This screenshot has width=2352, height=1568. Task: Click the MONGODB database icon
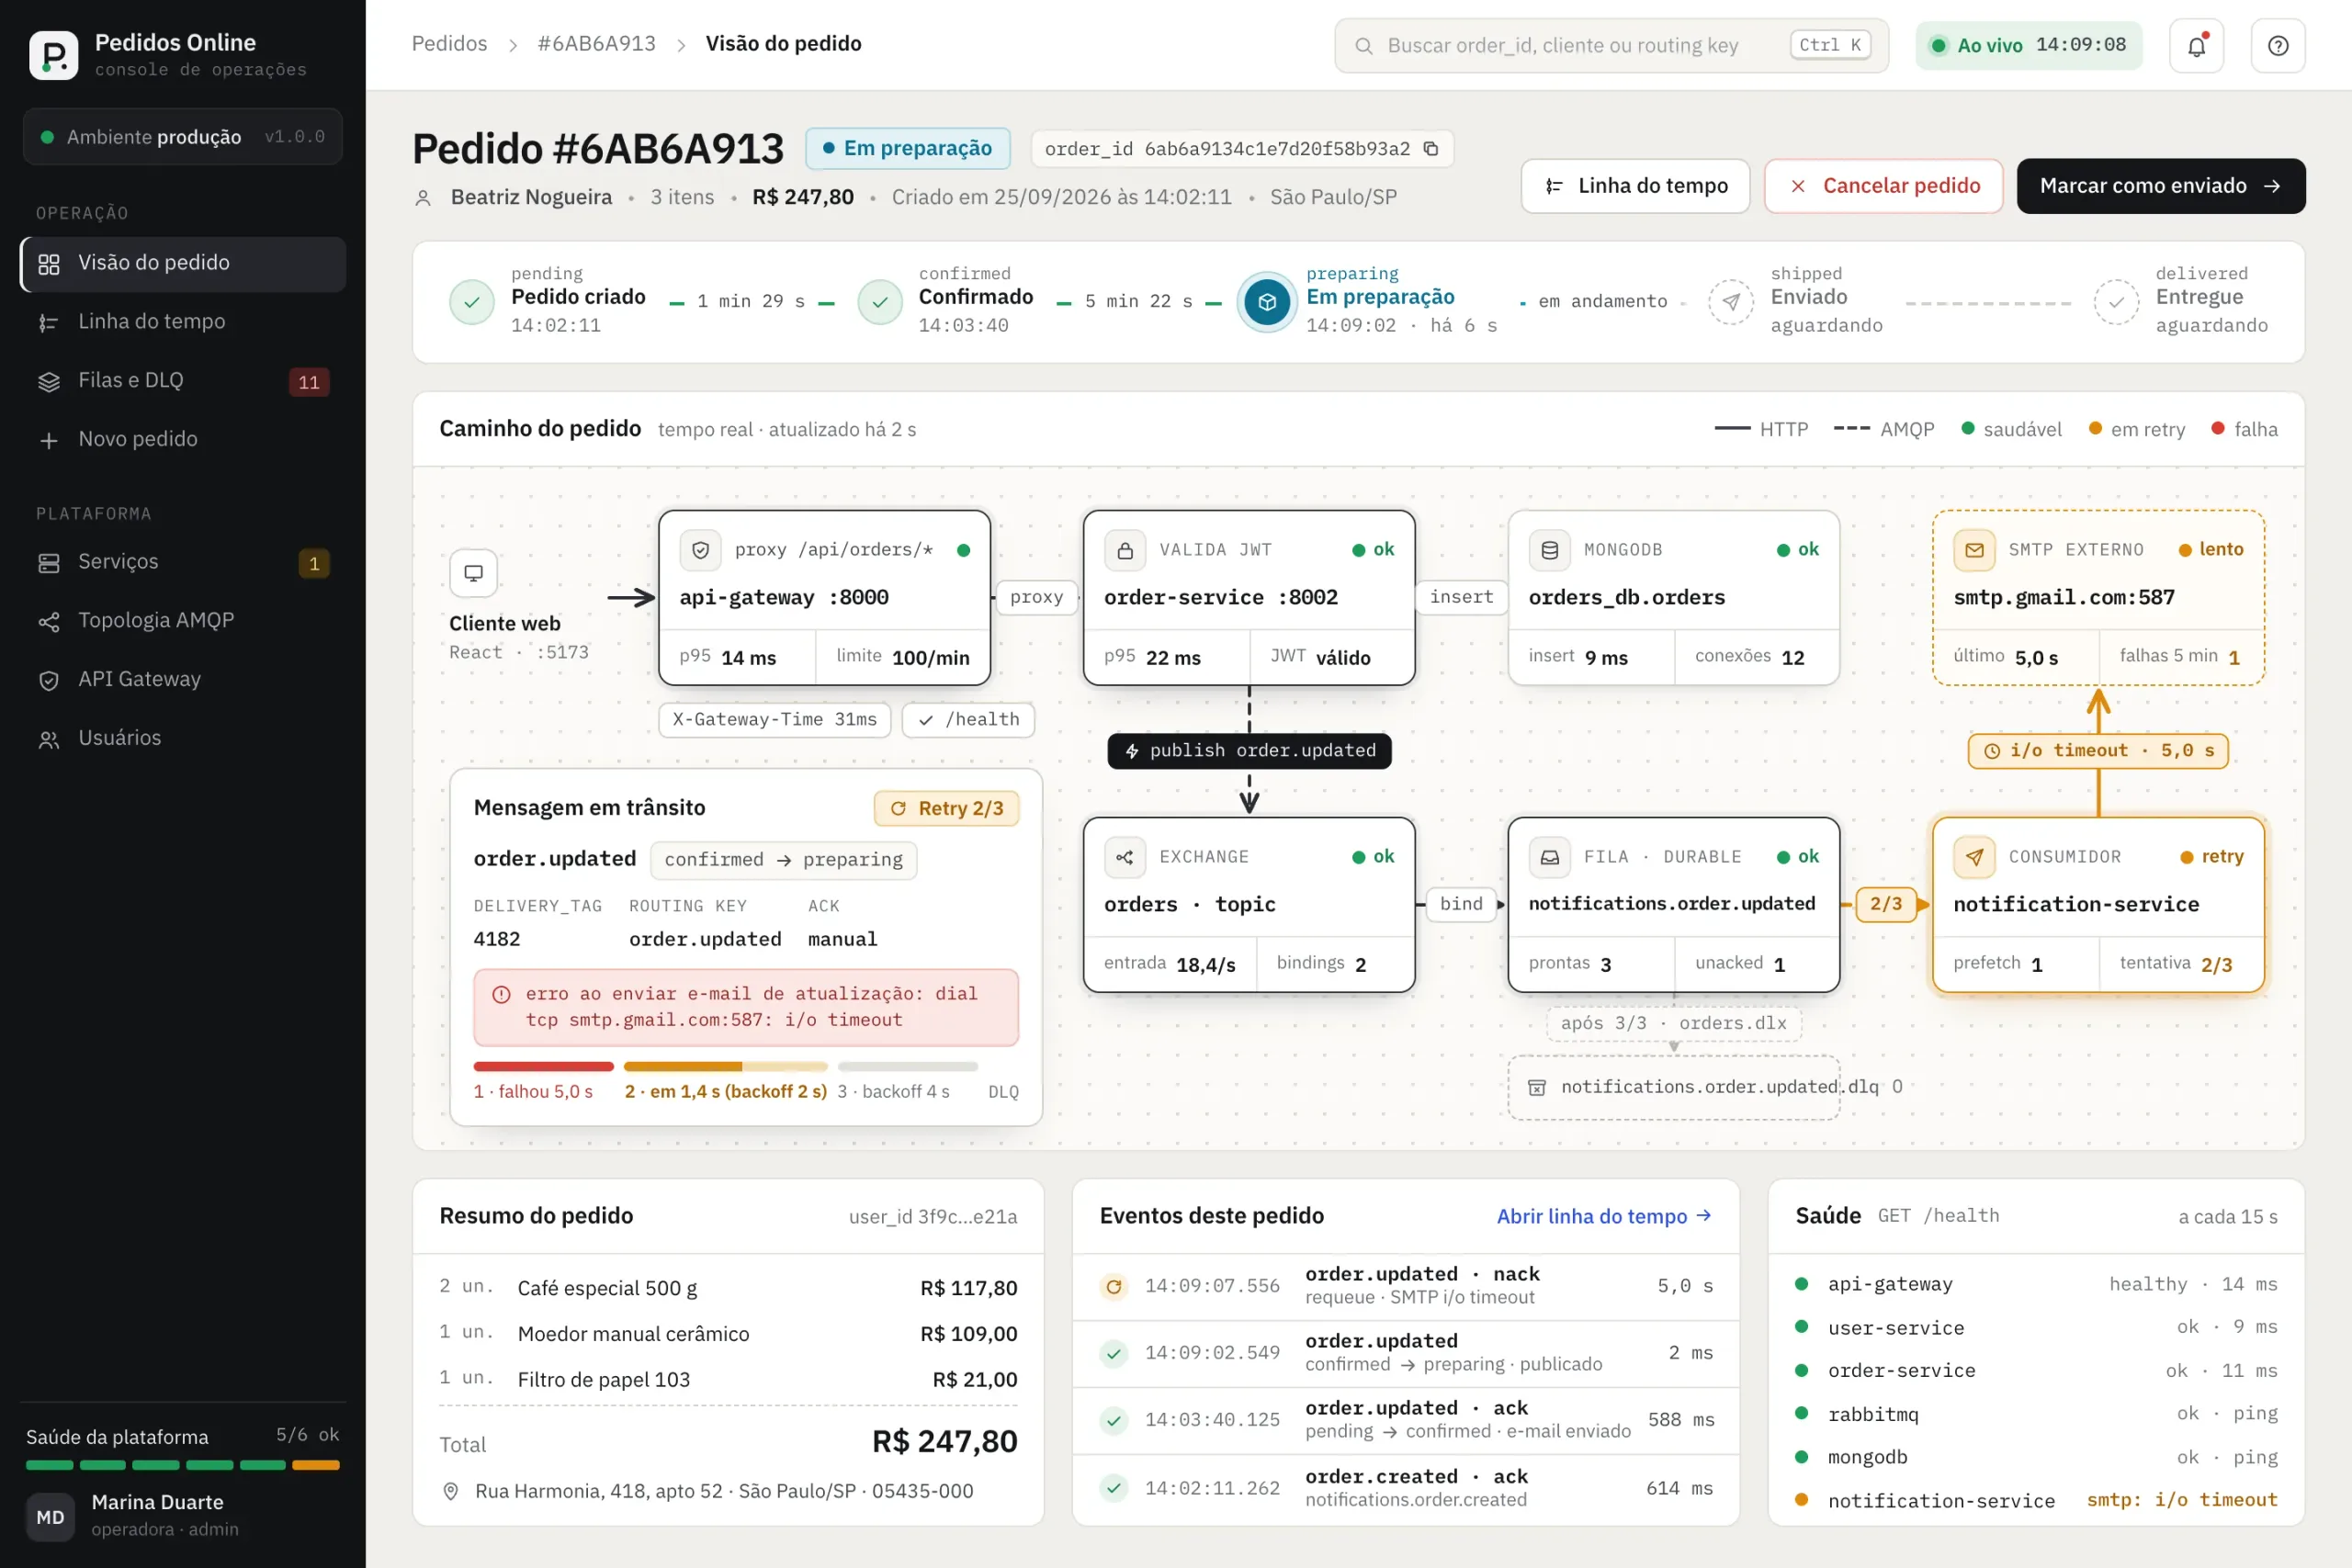click(1549, 550)
